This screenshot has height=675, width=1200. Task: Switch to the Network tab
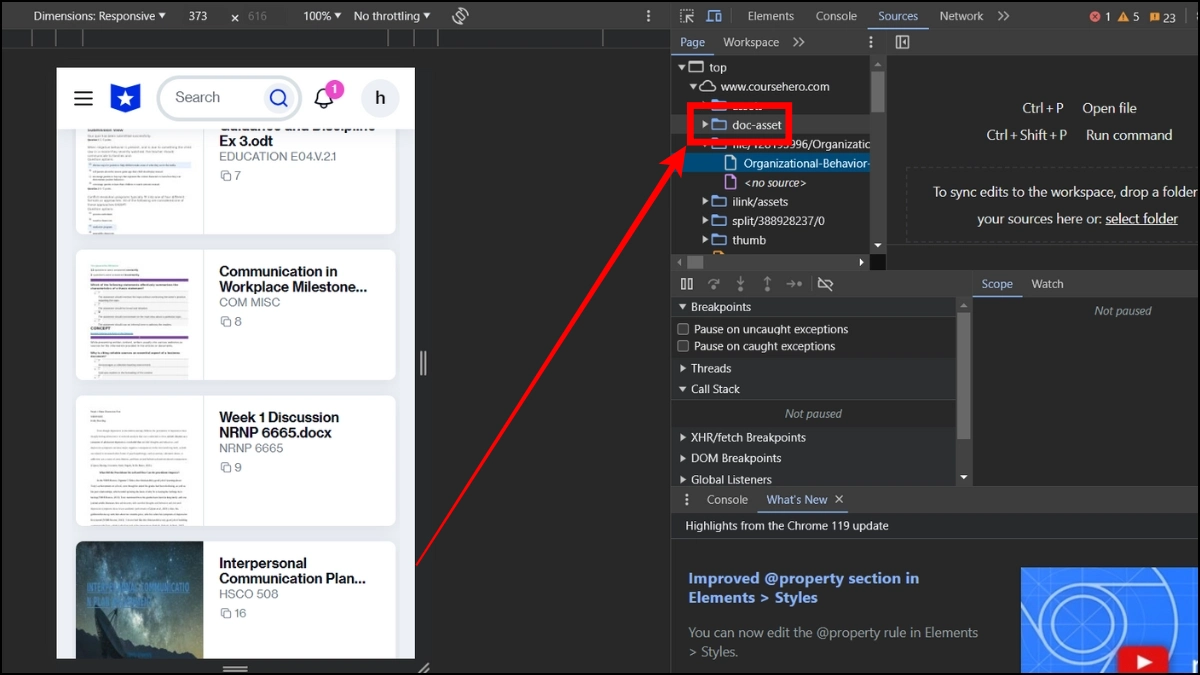coord(961,16)
